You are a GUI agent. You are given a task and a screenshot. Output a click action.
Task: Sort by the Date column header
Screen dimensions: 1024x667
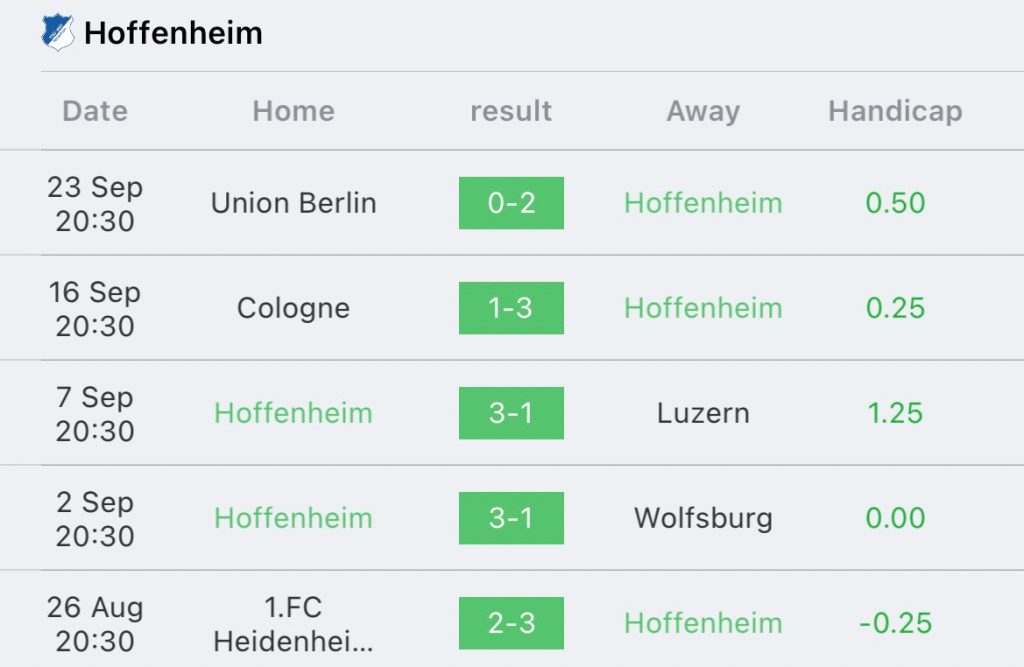(x=95, y=111)
